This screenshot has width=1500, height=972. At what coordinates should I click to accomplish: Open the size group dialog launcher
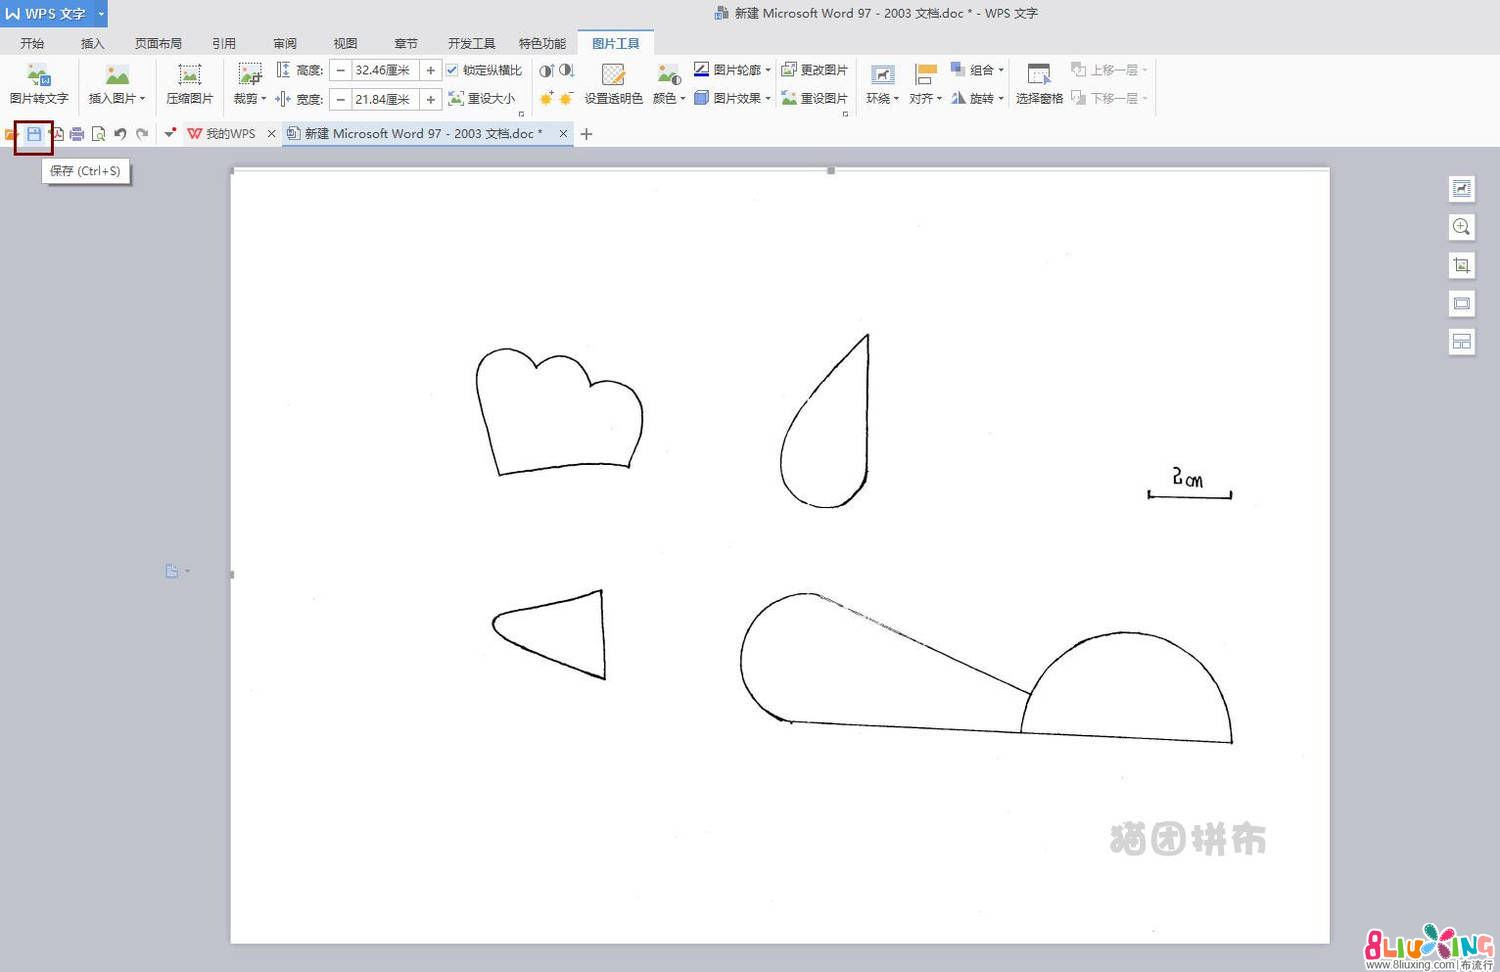pyautogui.click(x=521, y=114)
